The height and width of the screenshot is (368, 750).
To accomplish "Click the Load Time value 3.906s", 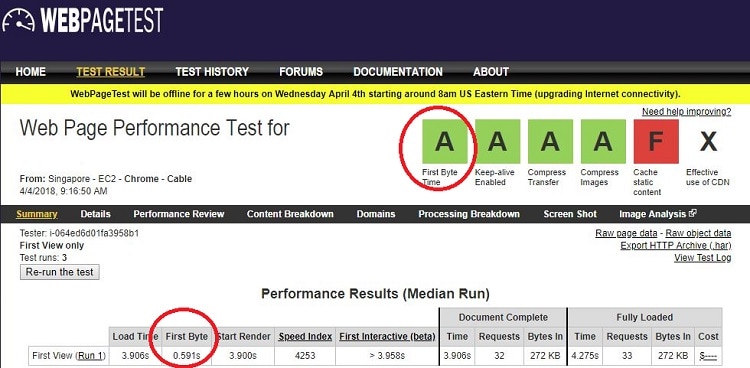I will pos(136,356).
